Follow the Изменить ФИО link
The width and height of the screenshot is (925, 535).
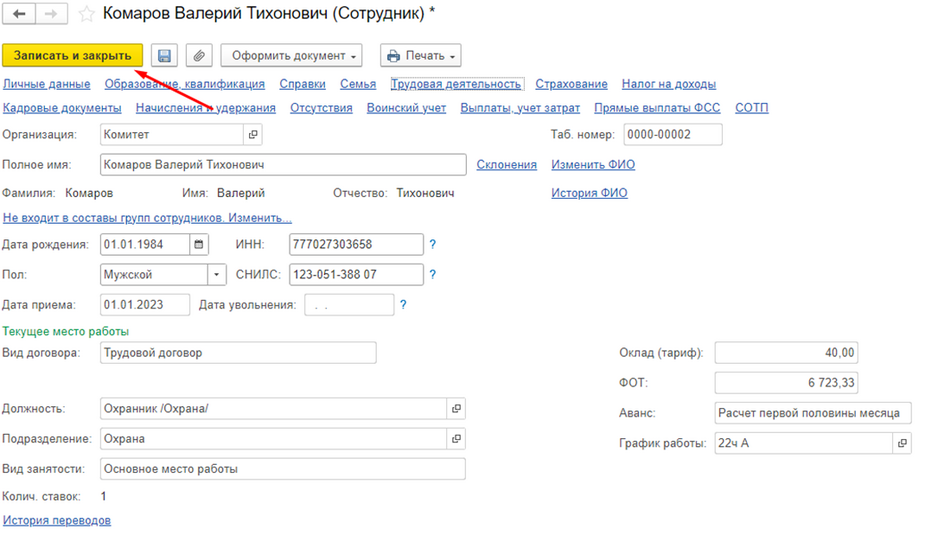click(593, 164)
